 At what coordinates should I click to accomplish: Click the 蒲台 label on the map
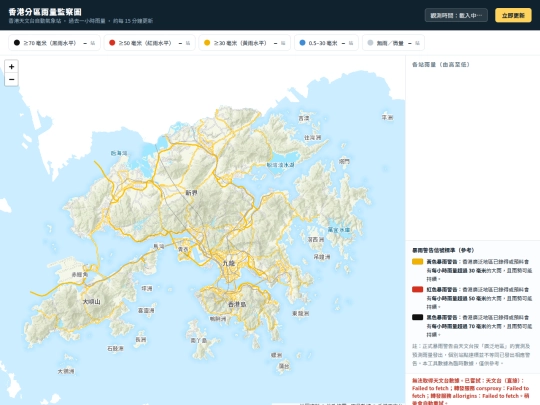tap(284, 366)
